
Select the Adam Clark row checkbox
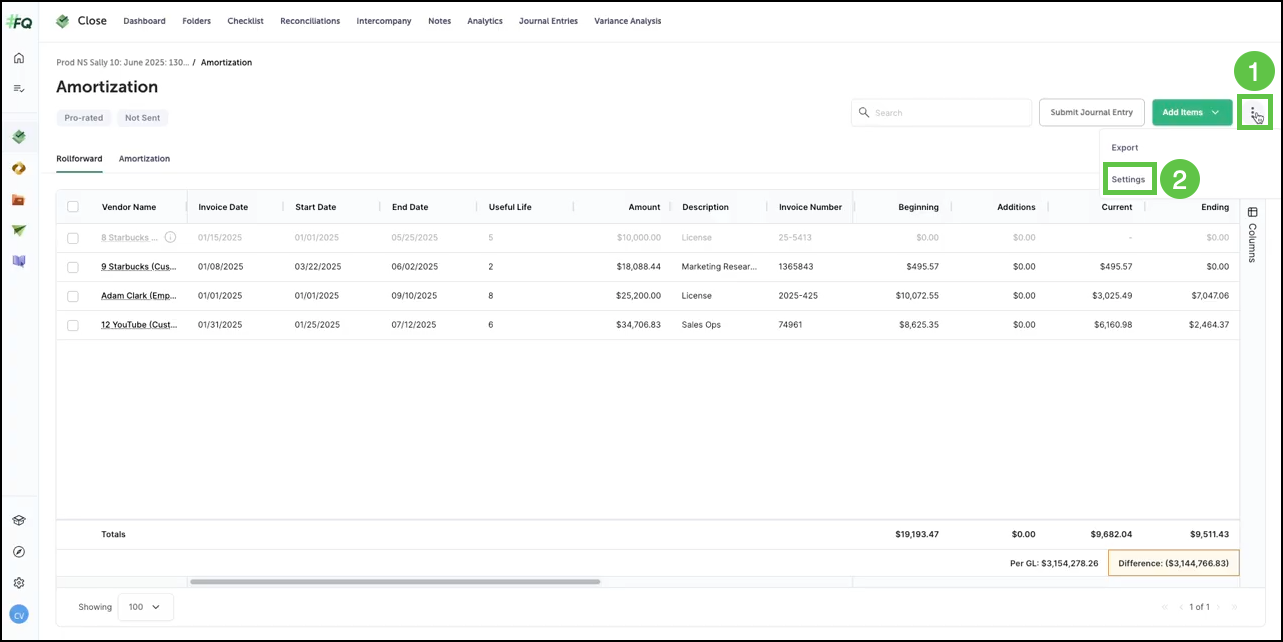point(73,296)
